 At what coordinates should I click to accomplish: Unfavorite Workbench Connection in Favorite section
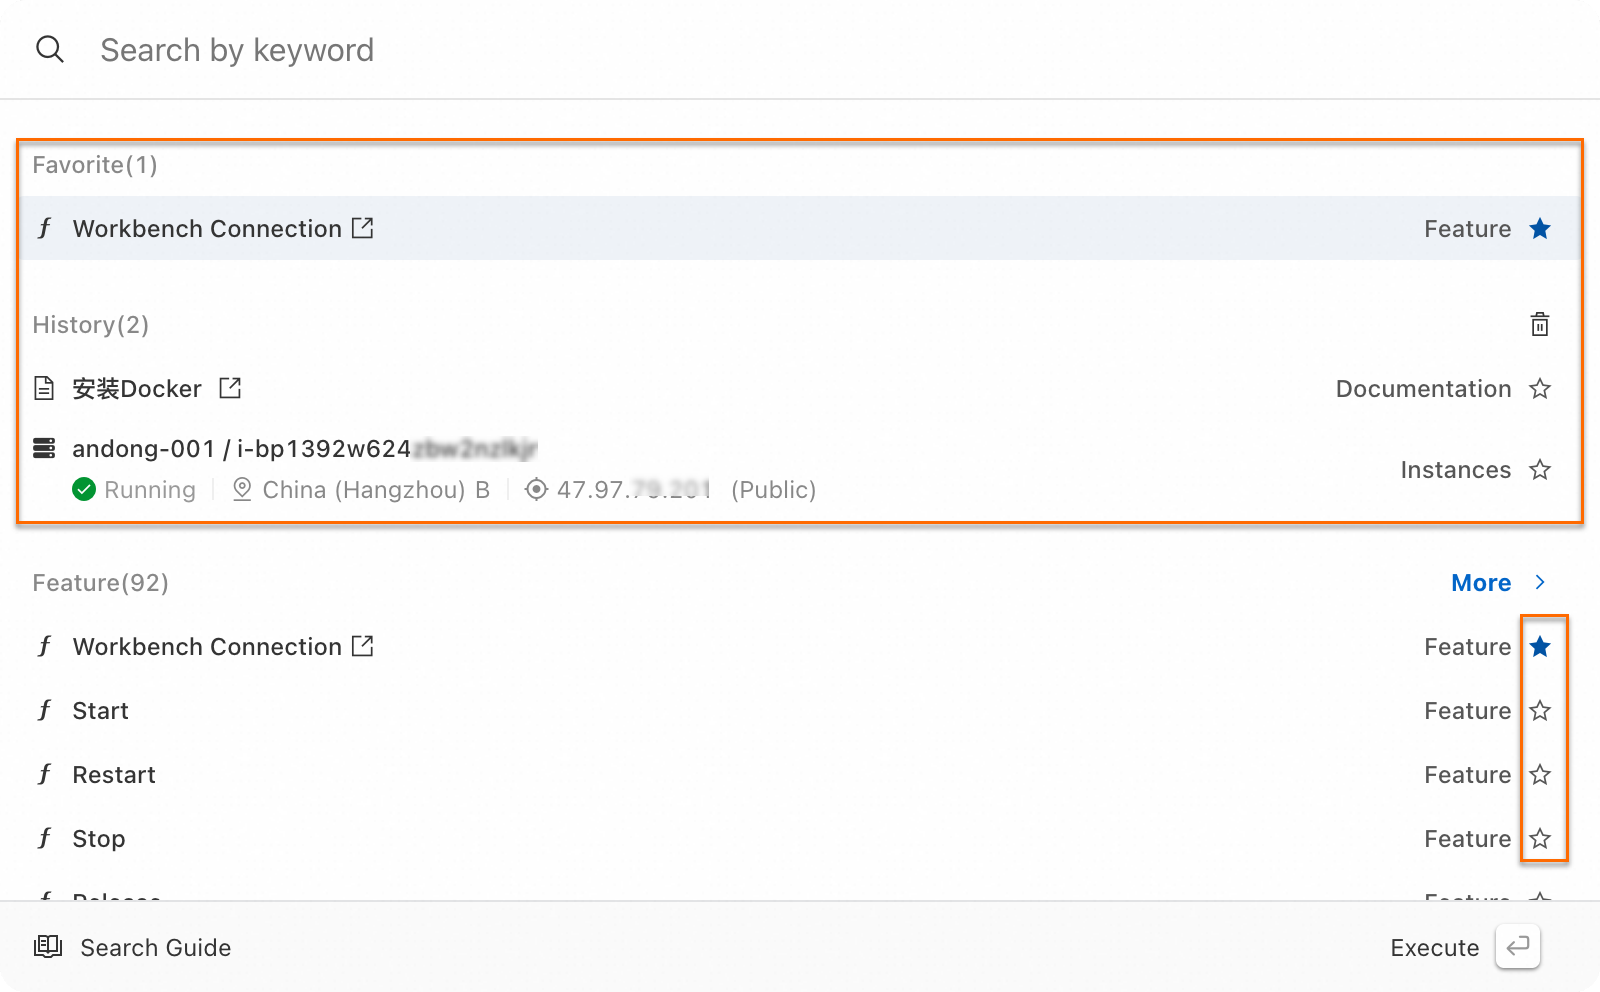tap(1539, 229)
